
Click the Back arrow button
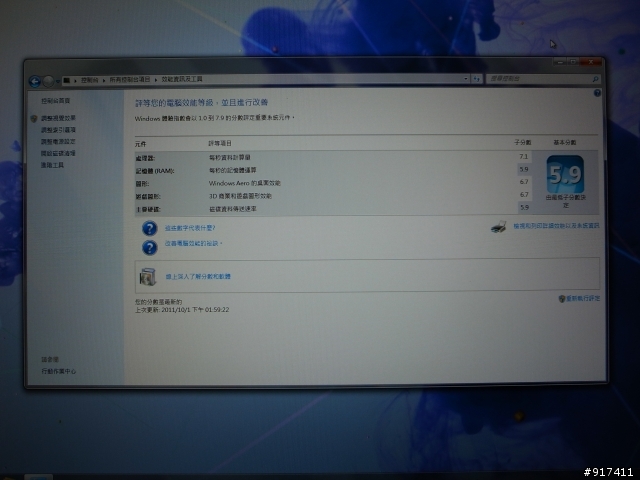[x=35, y=82]
